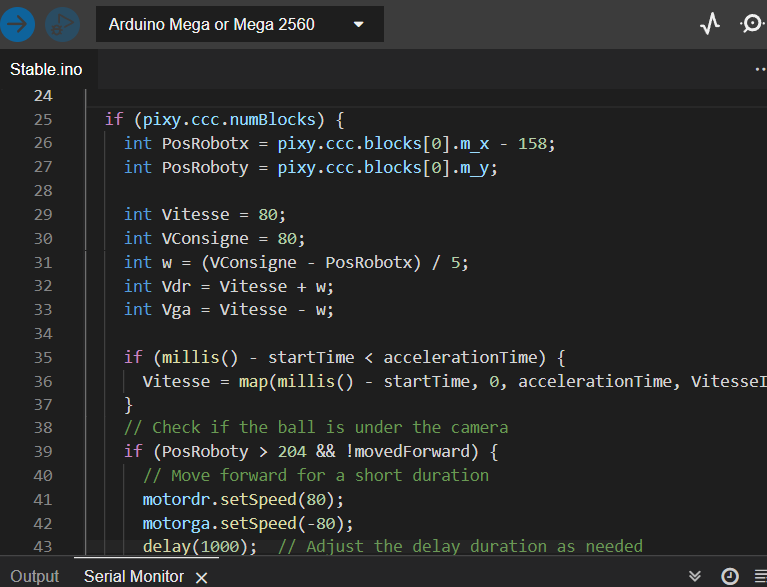The height and width of the screenshot is (587, 767).
Task: Click the Upload arrow button
Action: [18, 24]
